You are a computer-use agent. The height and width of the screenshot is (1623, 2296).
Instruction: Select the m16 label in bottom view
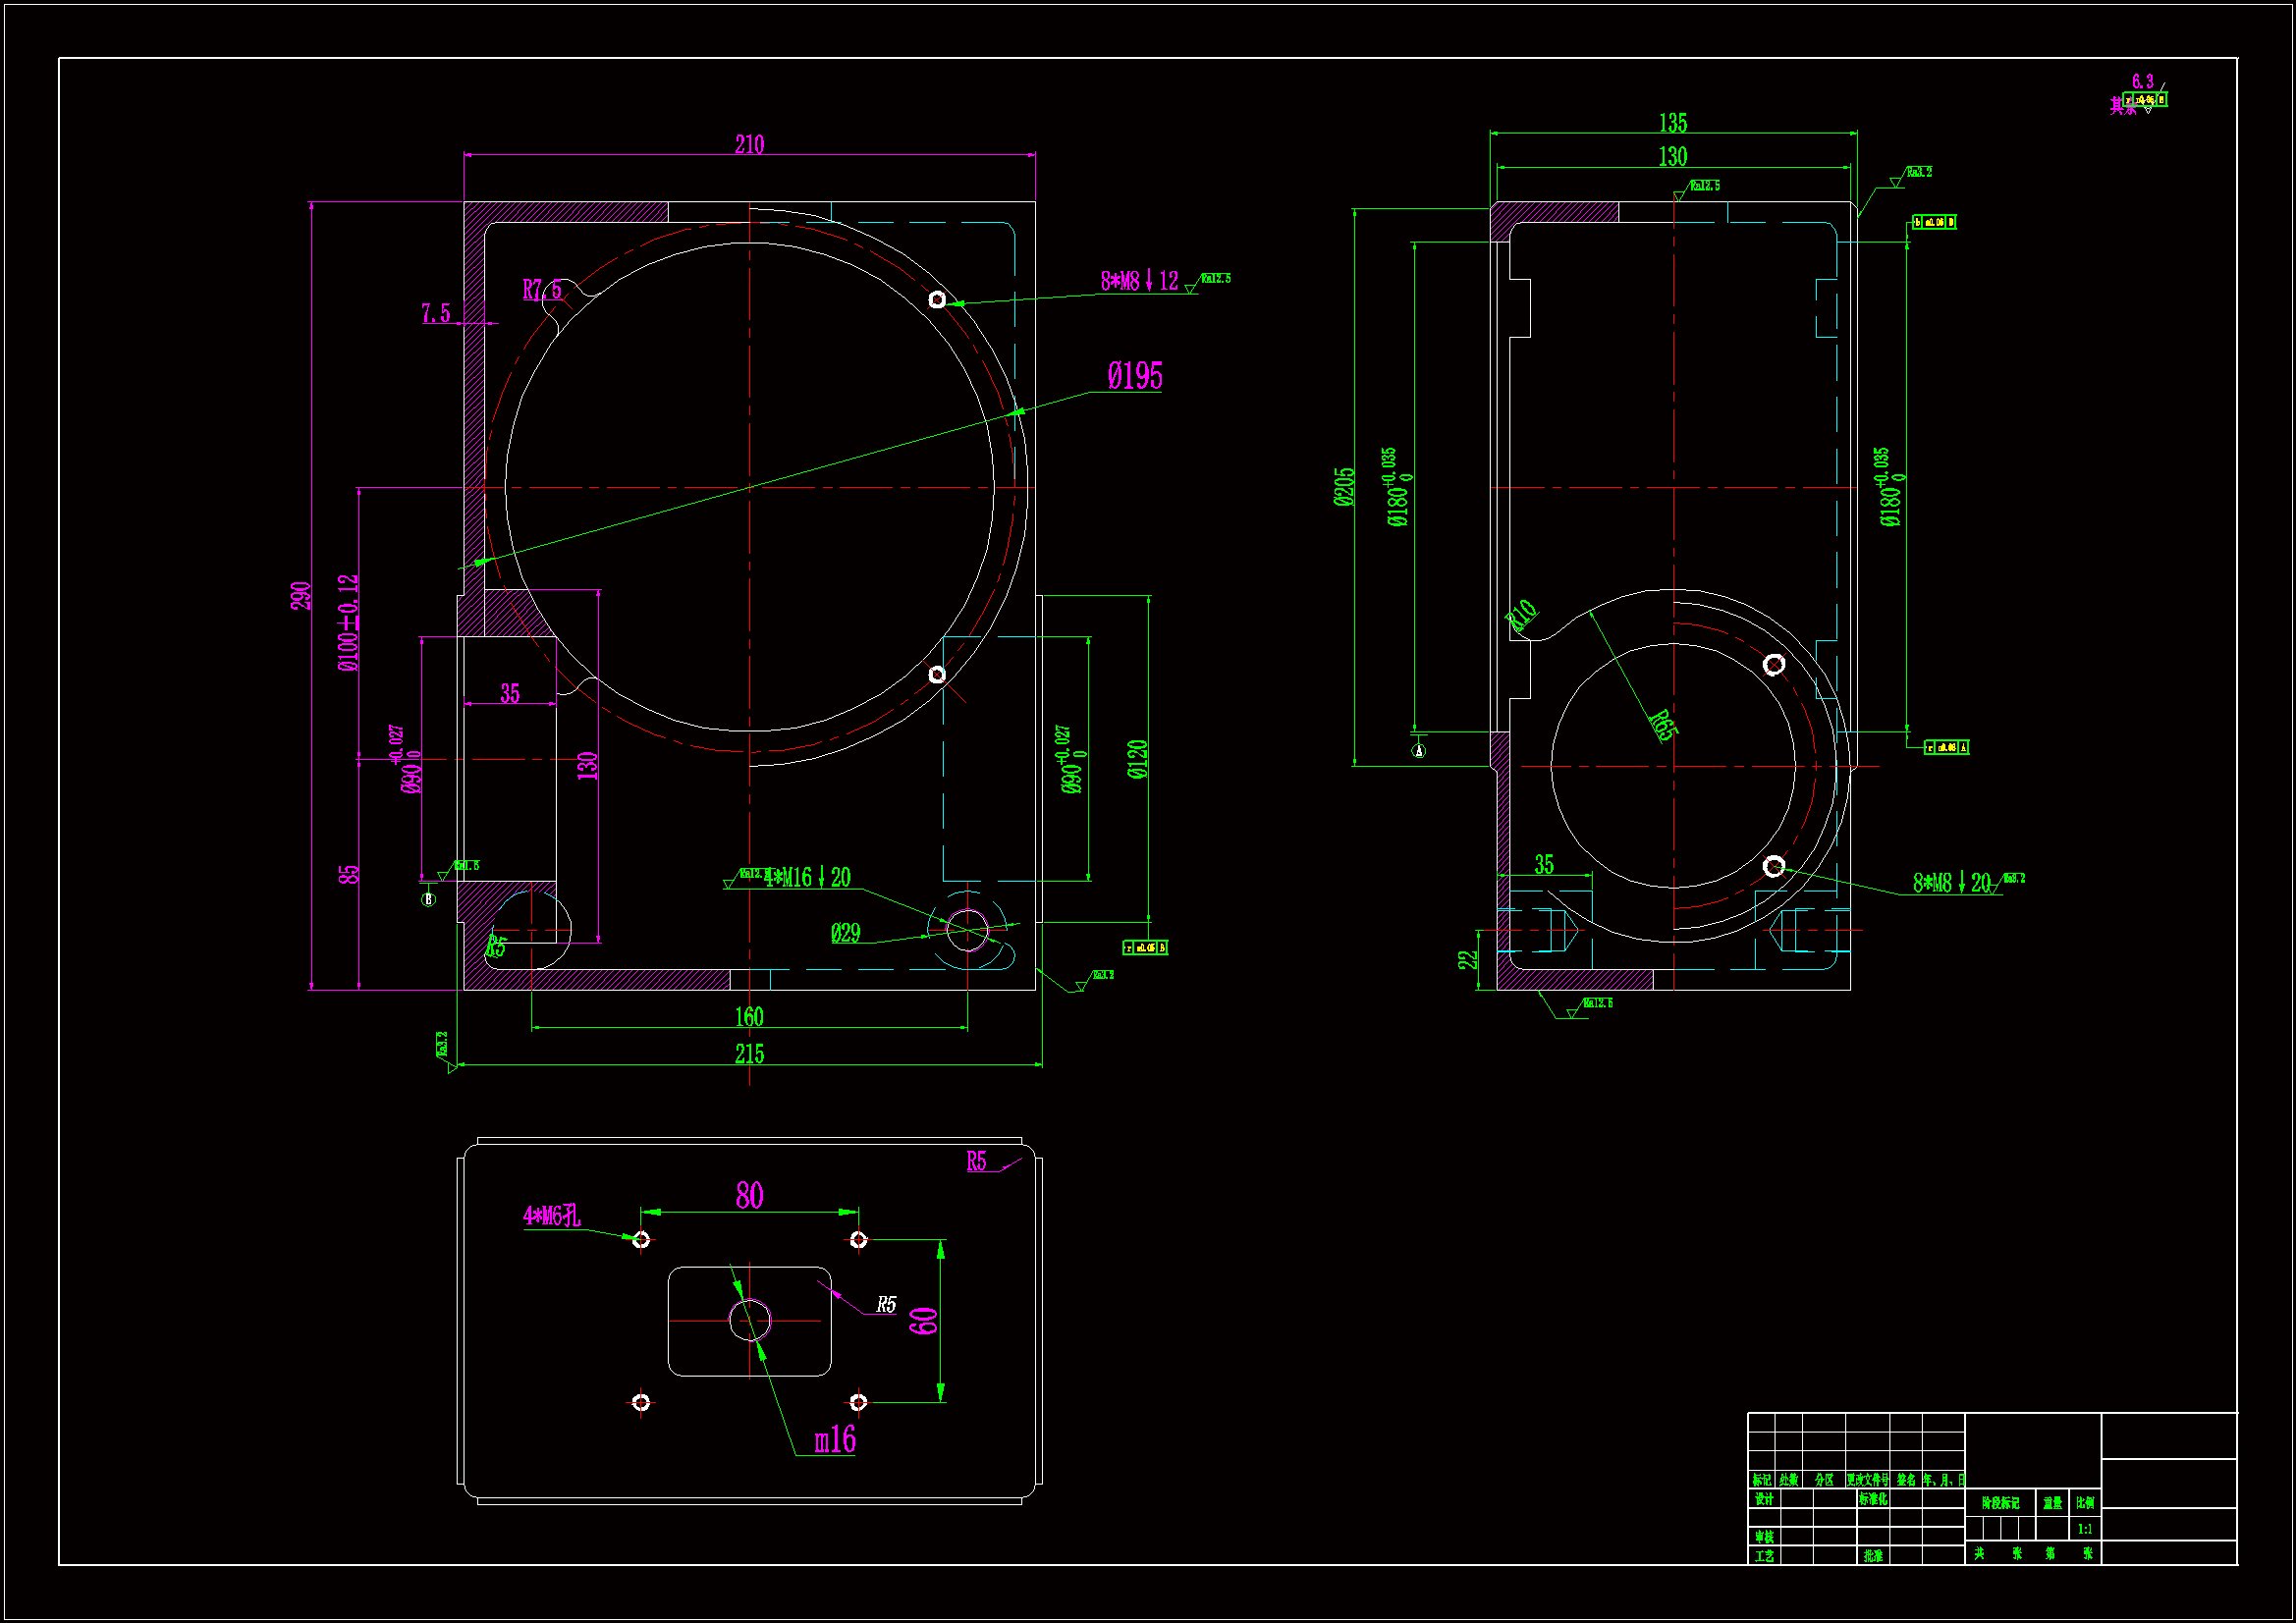(x=835, y=1440)
